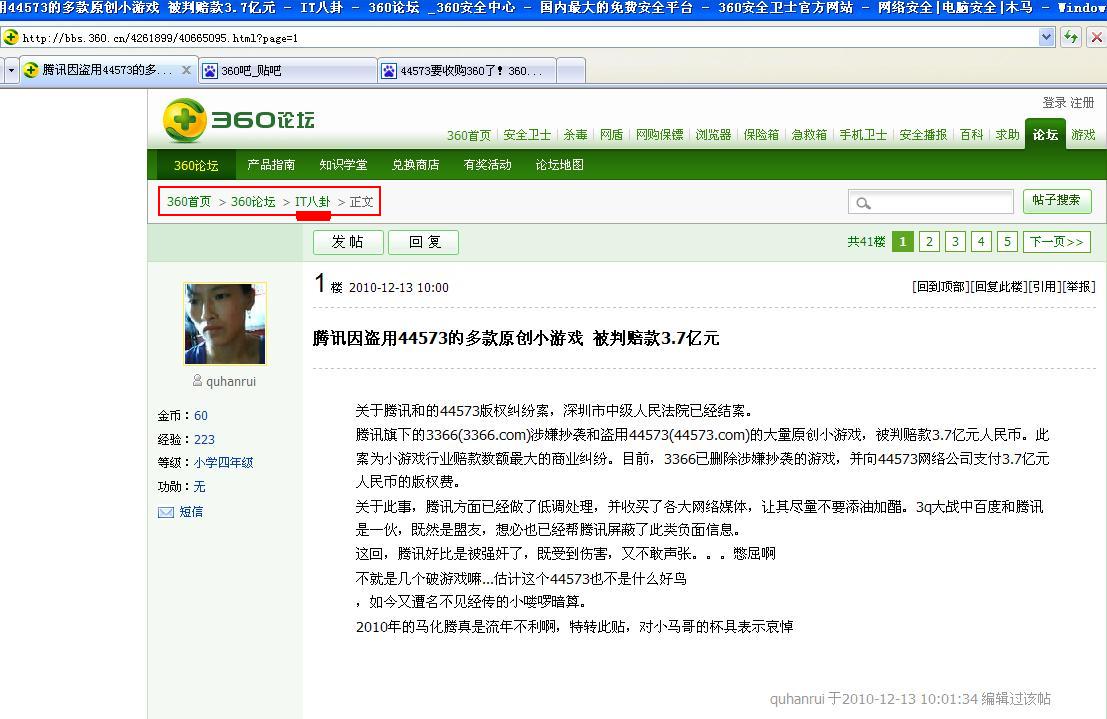Open 手机卫士 in top navigation
This screenshot has width=1107, height=719.
(863, 134)
